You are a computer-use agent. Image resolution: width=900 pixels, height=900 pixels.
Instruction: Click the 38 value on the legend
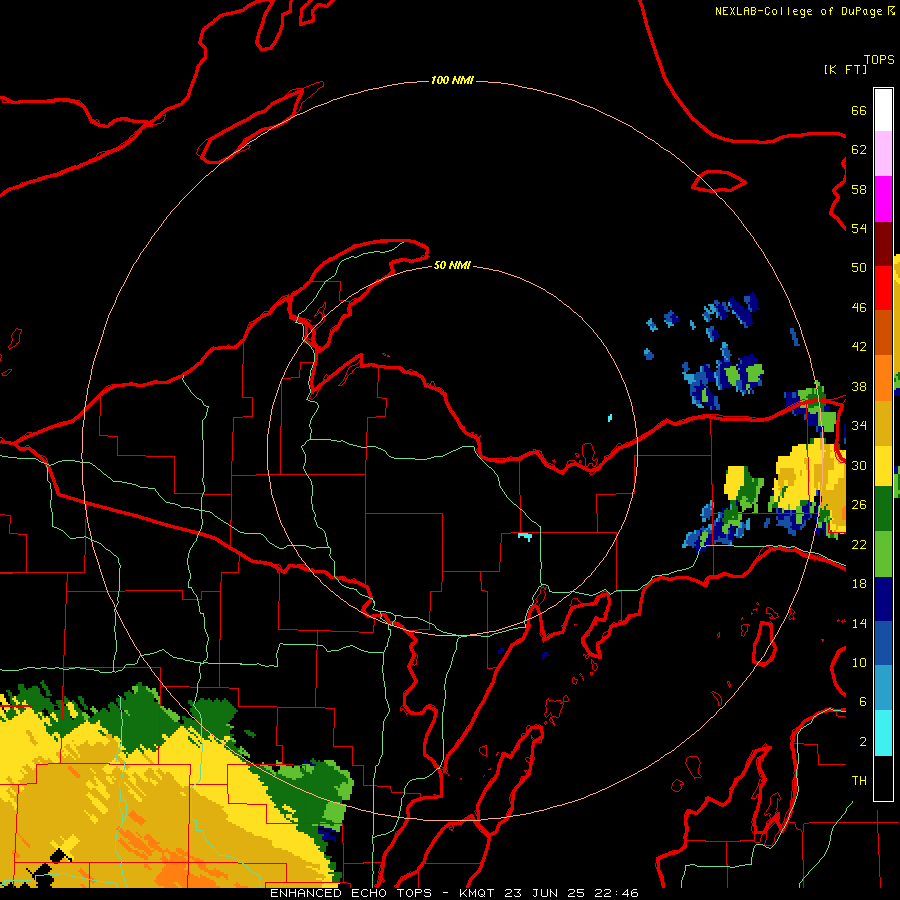(x=859, y=386)
